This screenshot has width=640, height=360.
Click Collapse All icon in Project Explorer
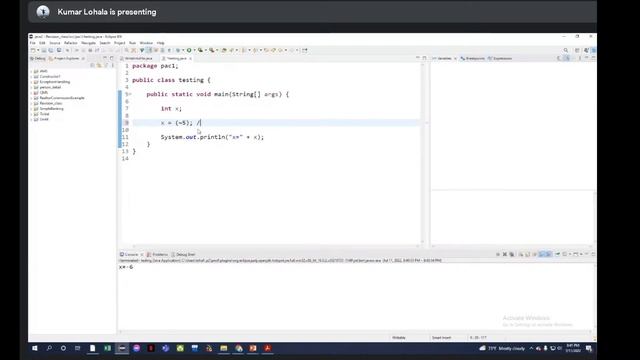click(92, 65)
